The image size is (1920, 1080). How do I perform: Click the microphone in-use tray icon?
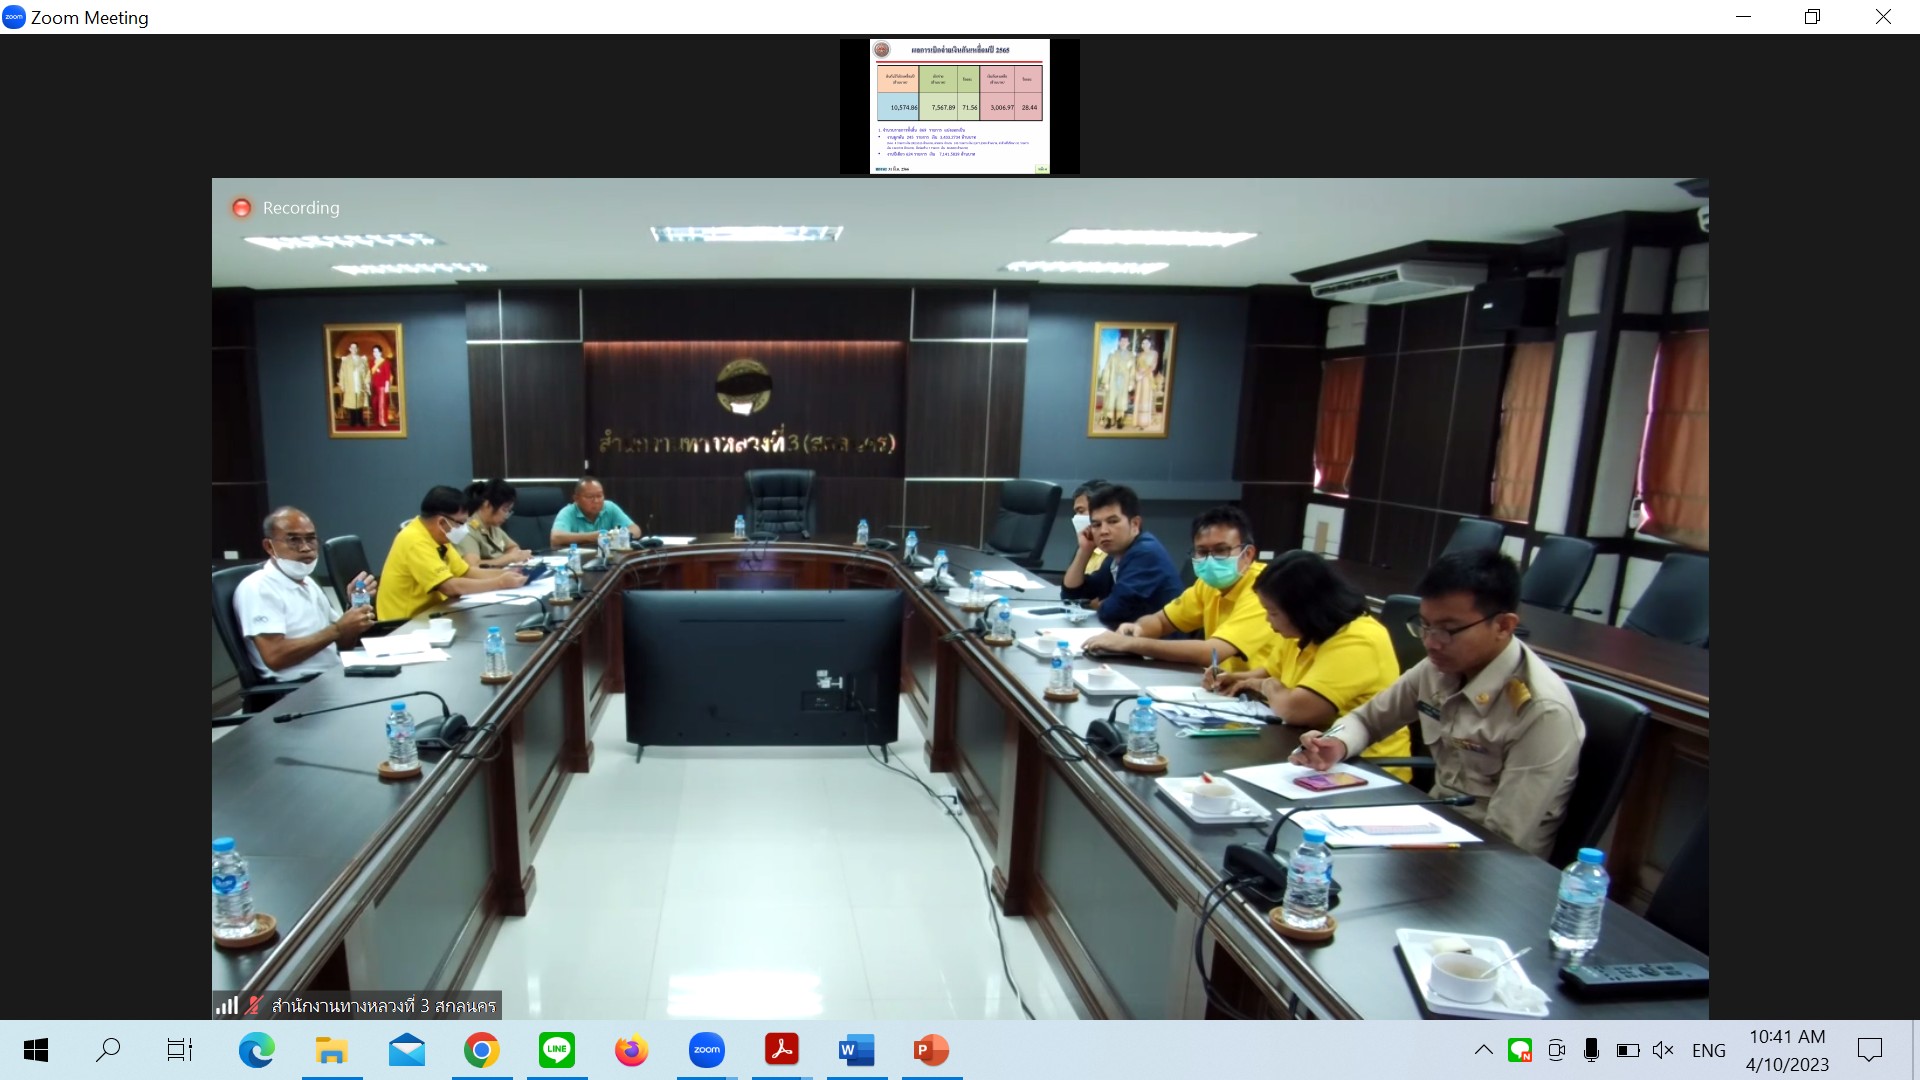pos(1591,1050)
